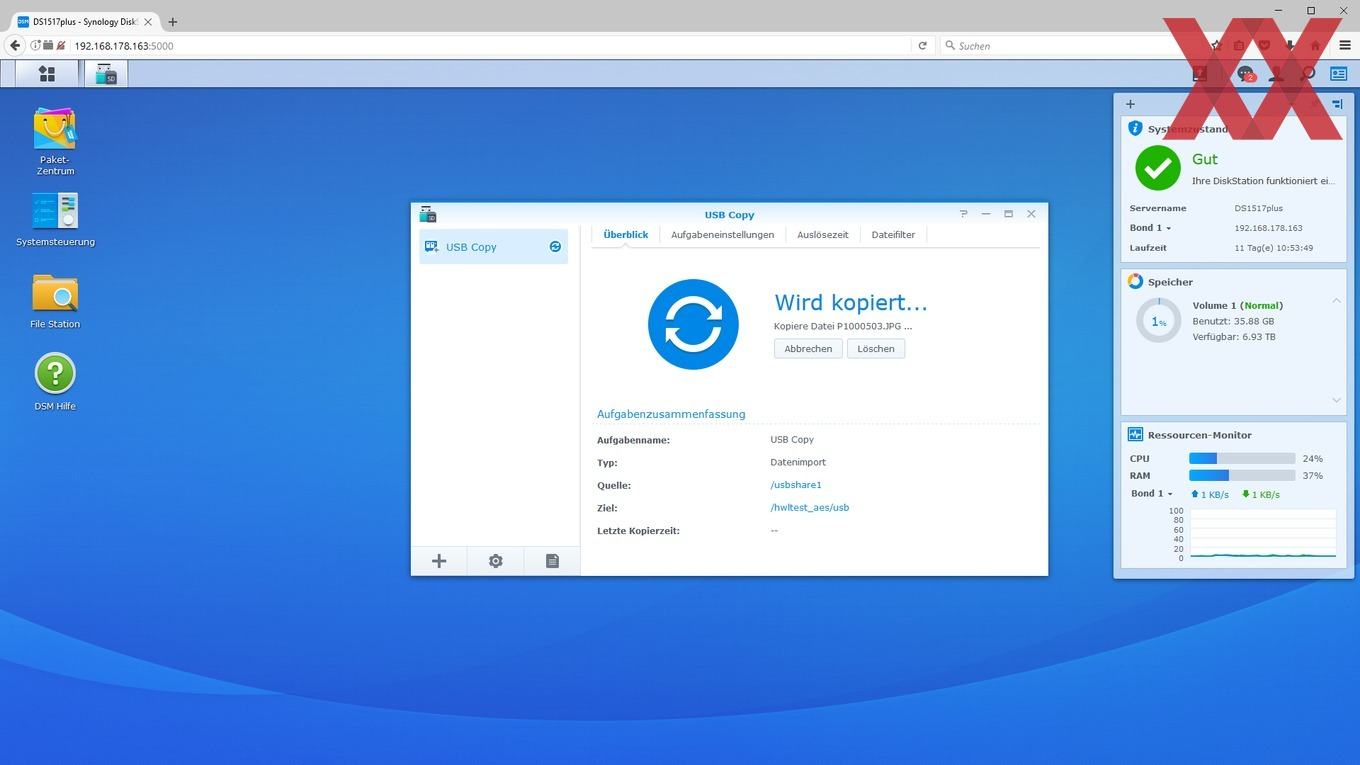Open the USB Copy help question mark

tap(963, 214)
